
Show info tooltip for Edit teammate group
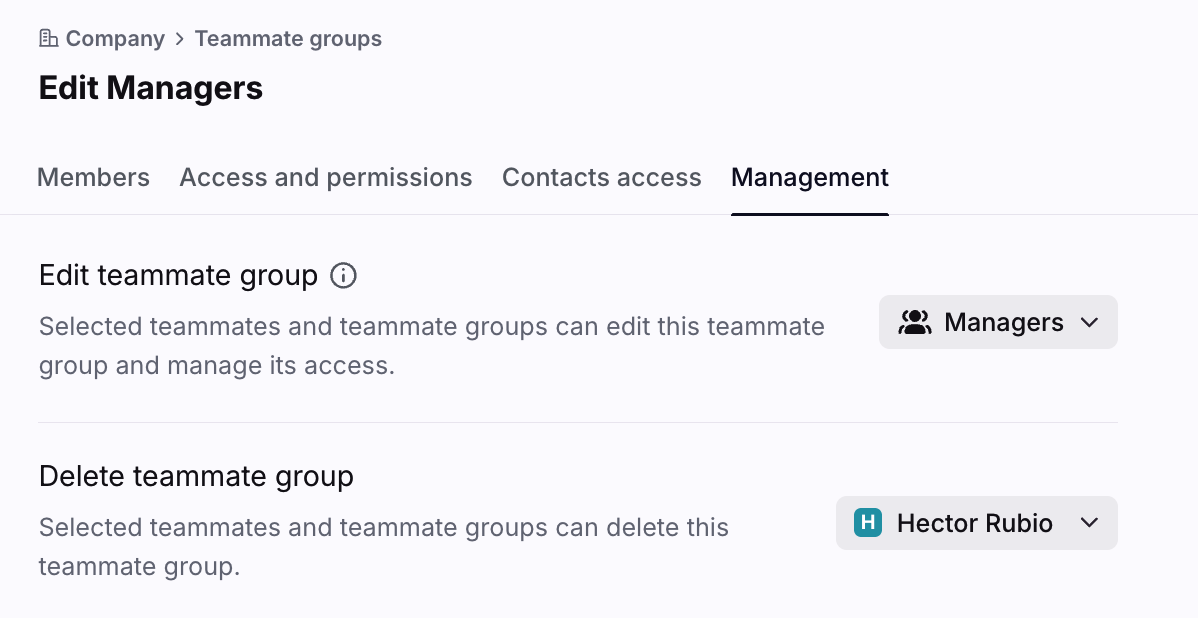pos(343,275)
